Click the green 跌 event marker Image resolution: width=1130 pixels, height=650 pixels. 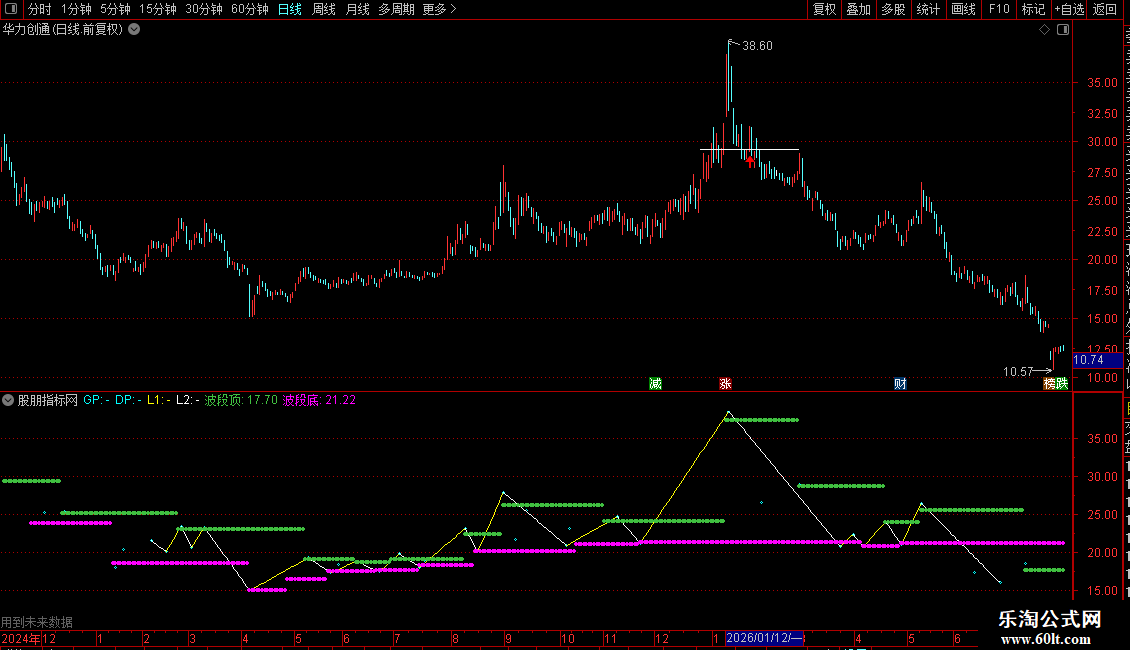pos(1062,384)
